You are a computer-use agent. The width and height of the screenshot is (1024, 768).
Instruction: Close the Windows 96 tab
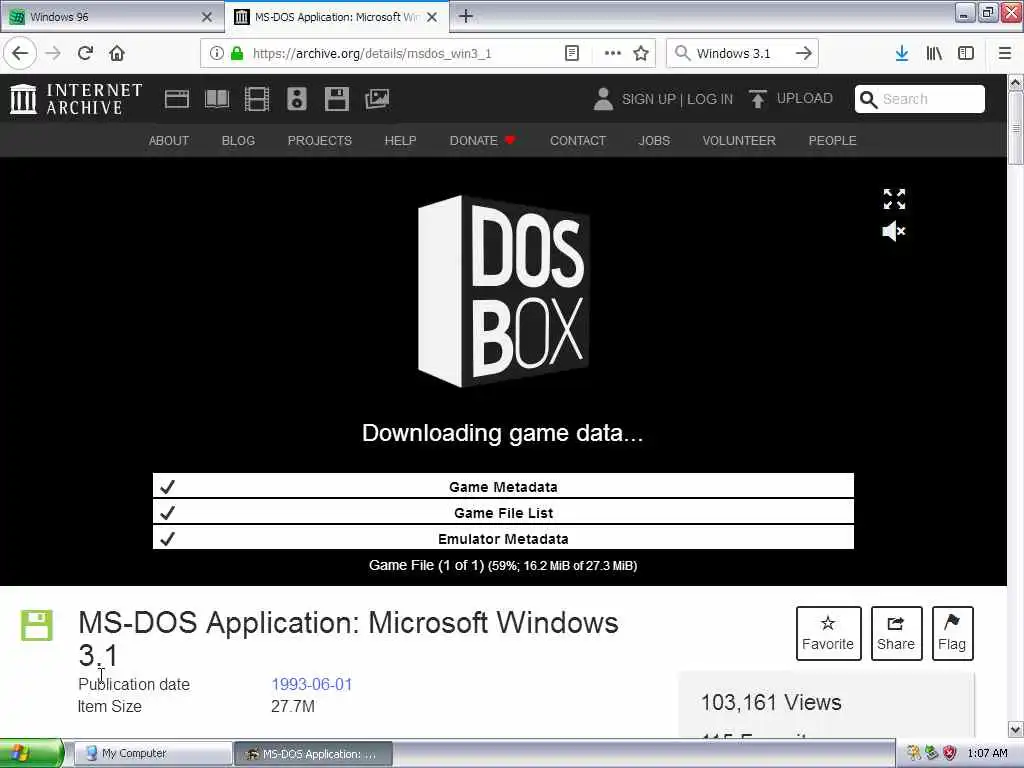(x=207, y=17)
